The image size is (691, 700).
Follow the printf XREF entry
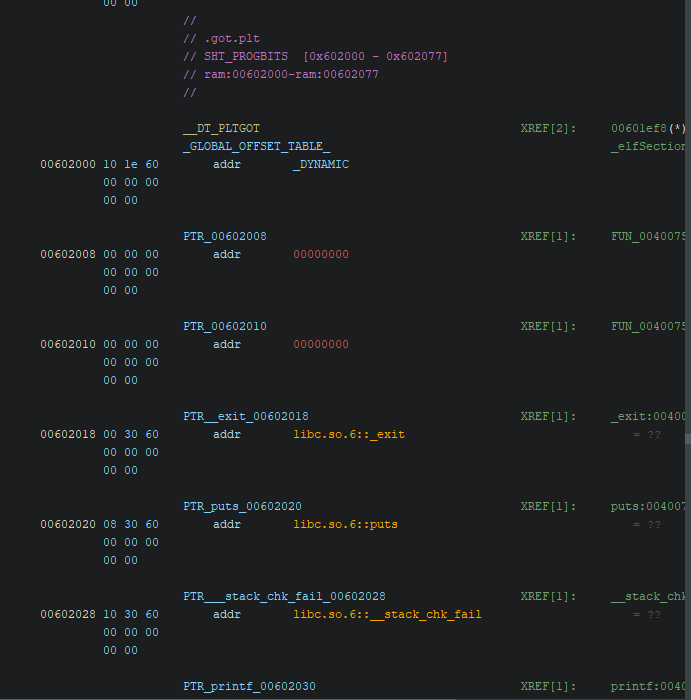pyautogui.click(x=648, y=686)
